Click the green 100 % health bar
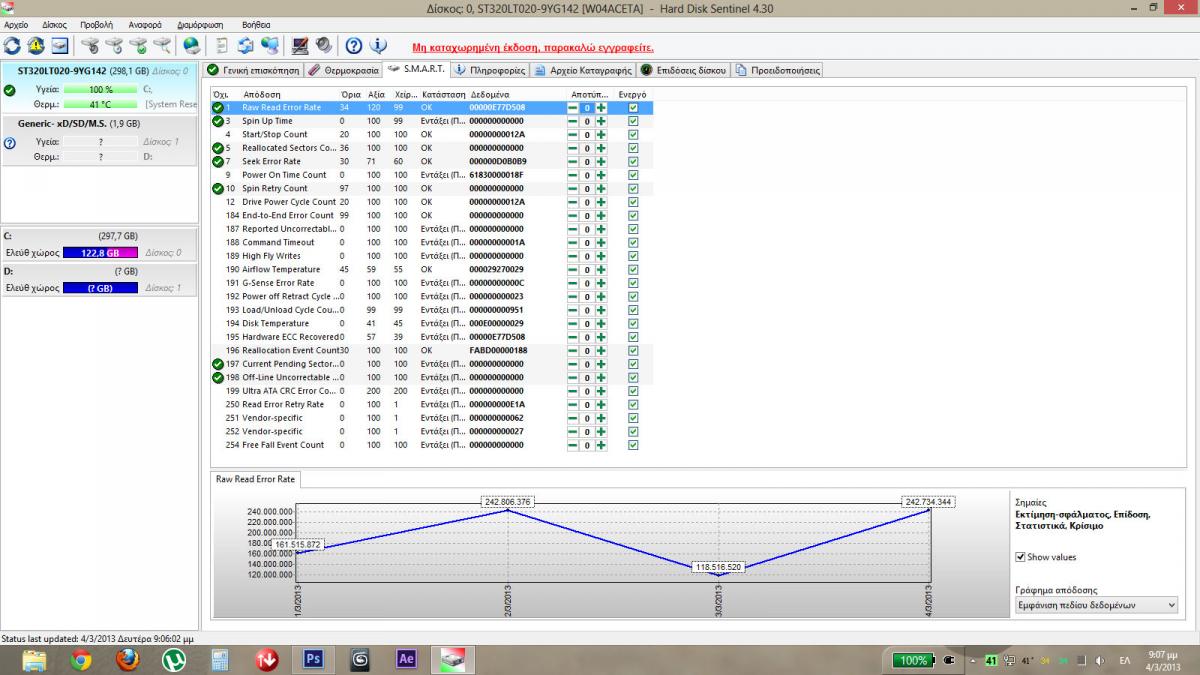1200x675 pixels. 100,90
